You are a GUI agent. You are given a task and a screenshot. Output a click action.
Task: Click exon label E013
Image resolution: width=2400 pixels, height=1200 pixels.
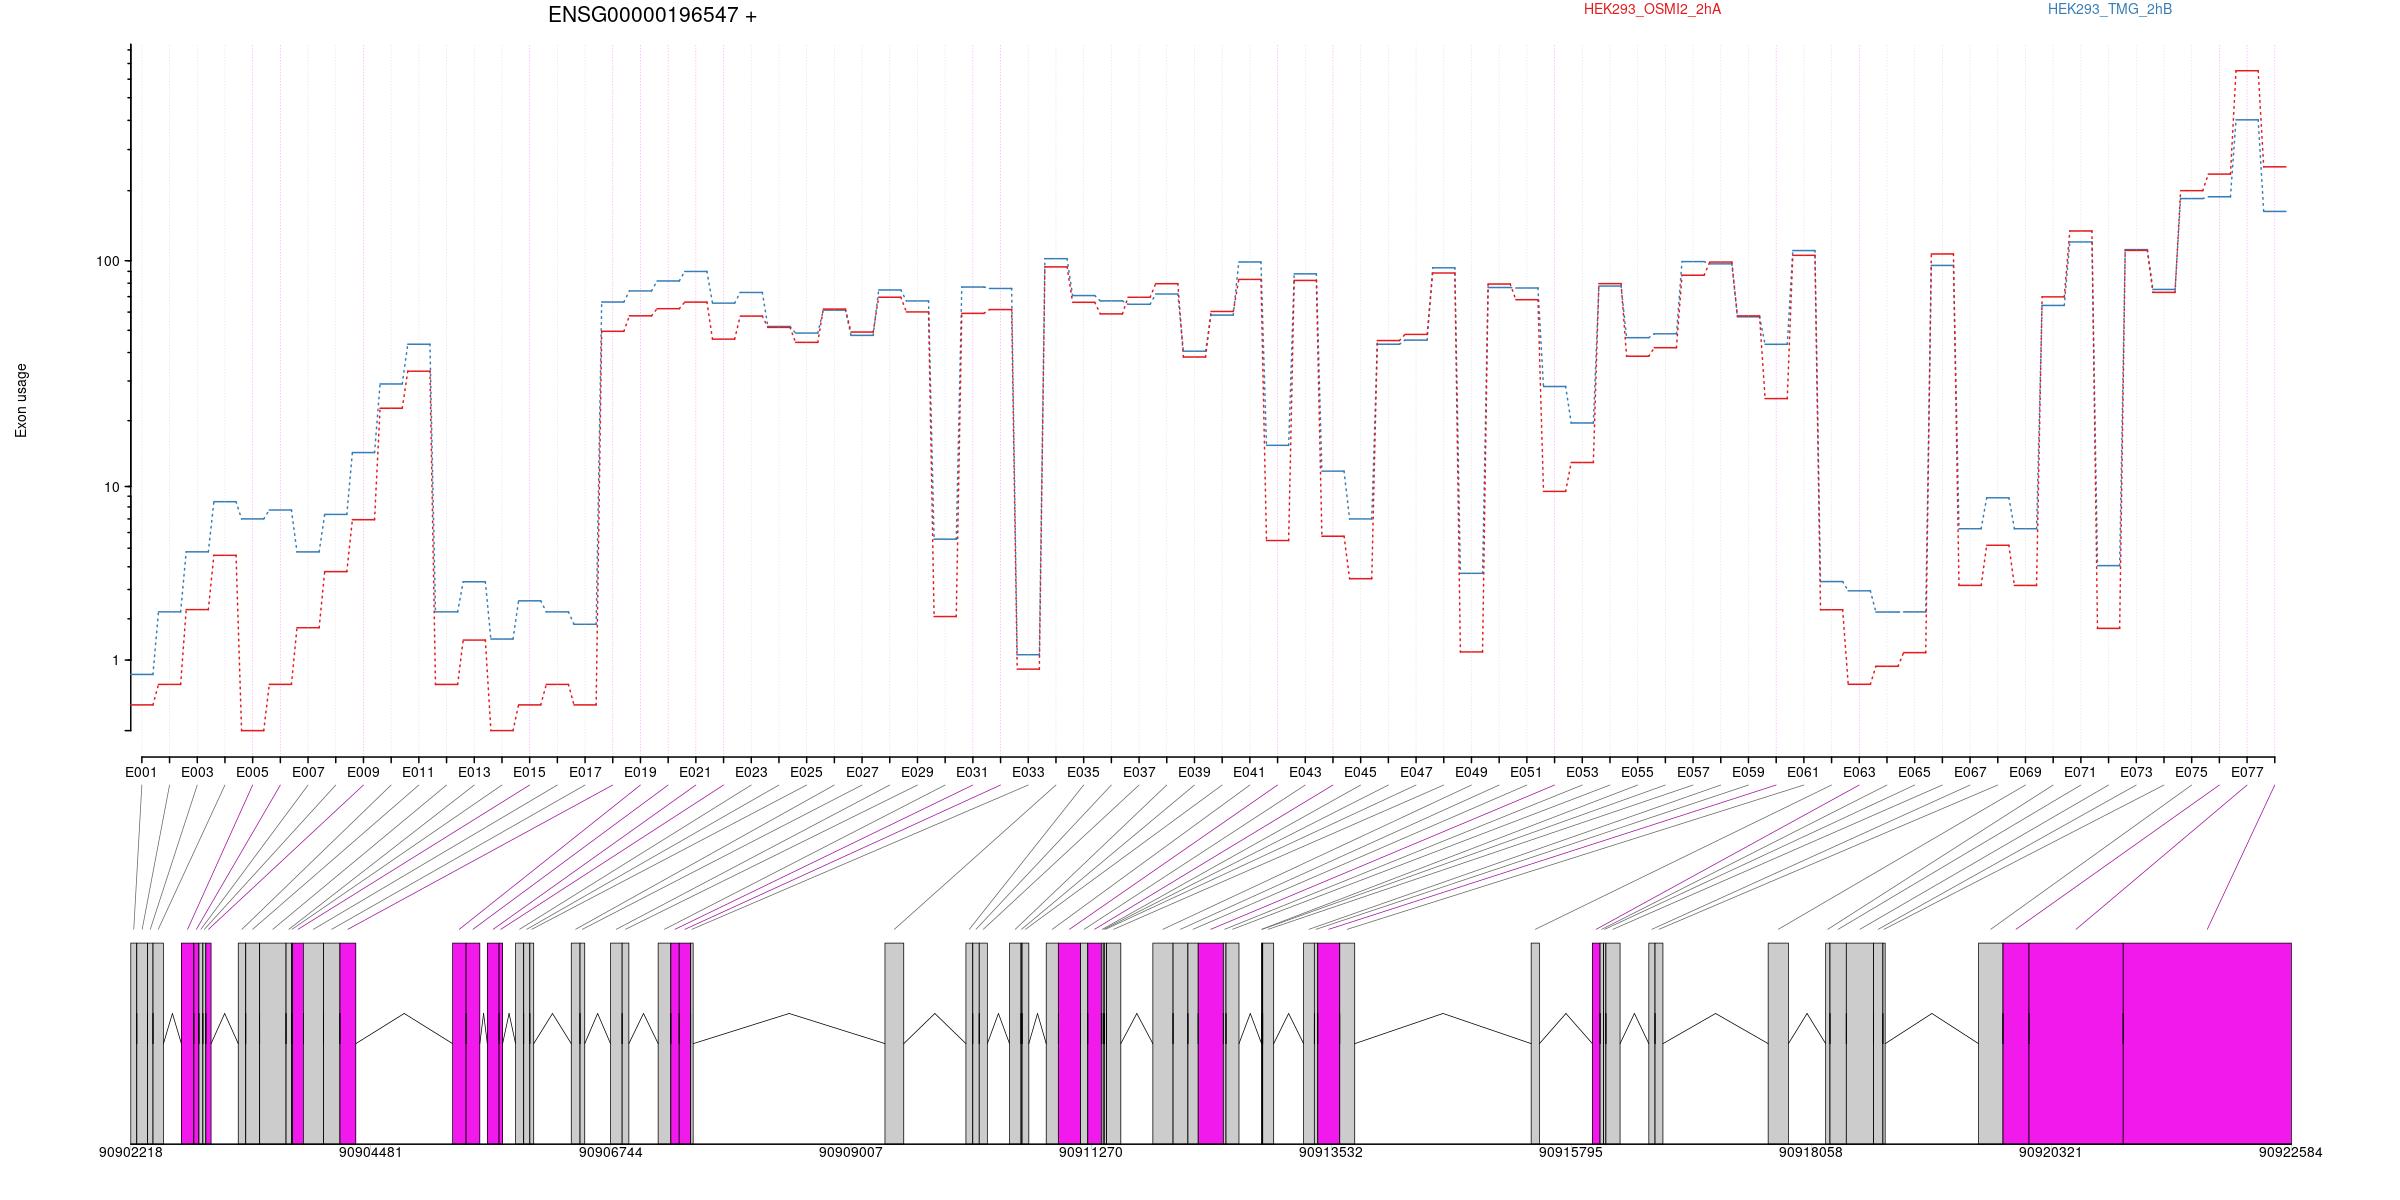click(x=474, y=772)
